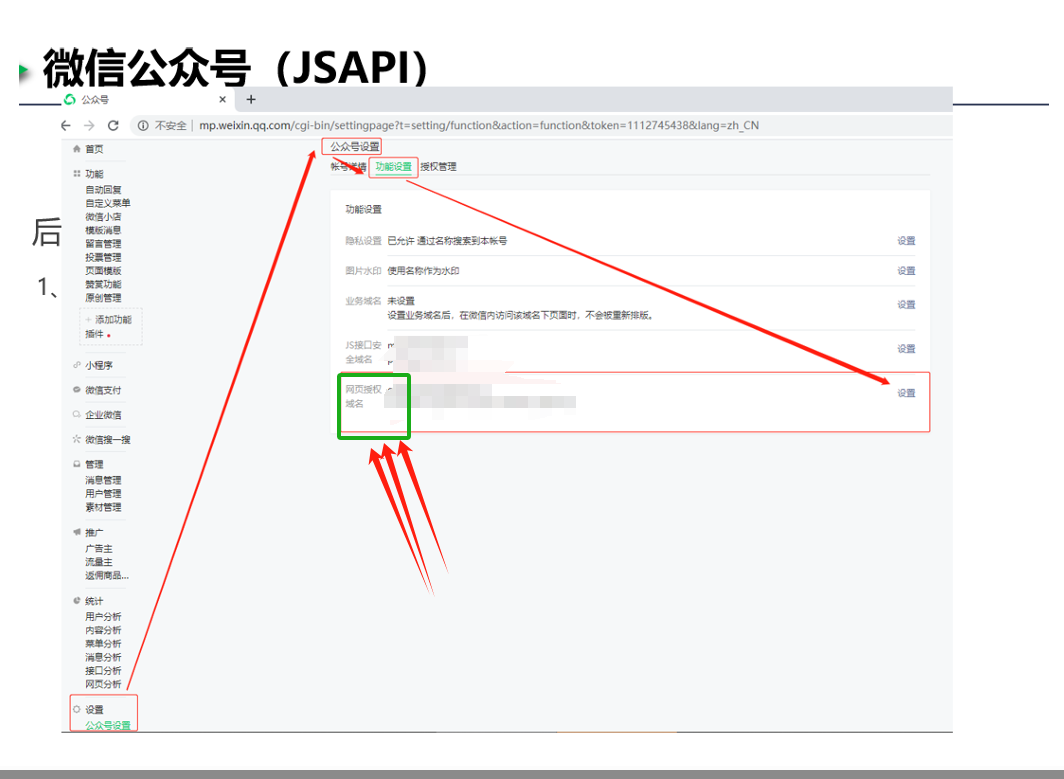Image resolution: width=1064 pixels, height=779 pixels.
Task: Open 接口分析 in the sidebar
Action: (103, 671)
